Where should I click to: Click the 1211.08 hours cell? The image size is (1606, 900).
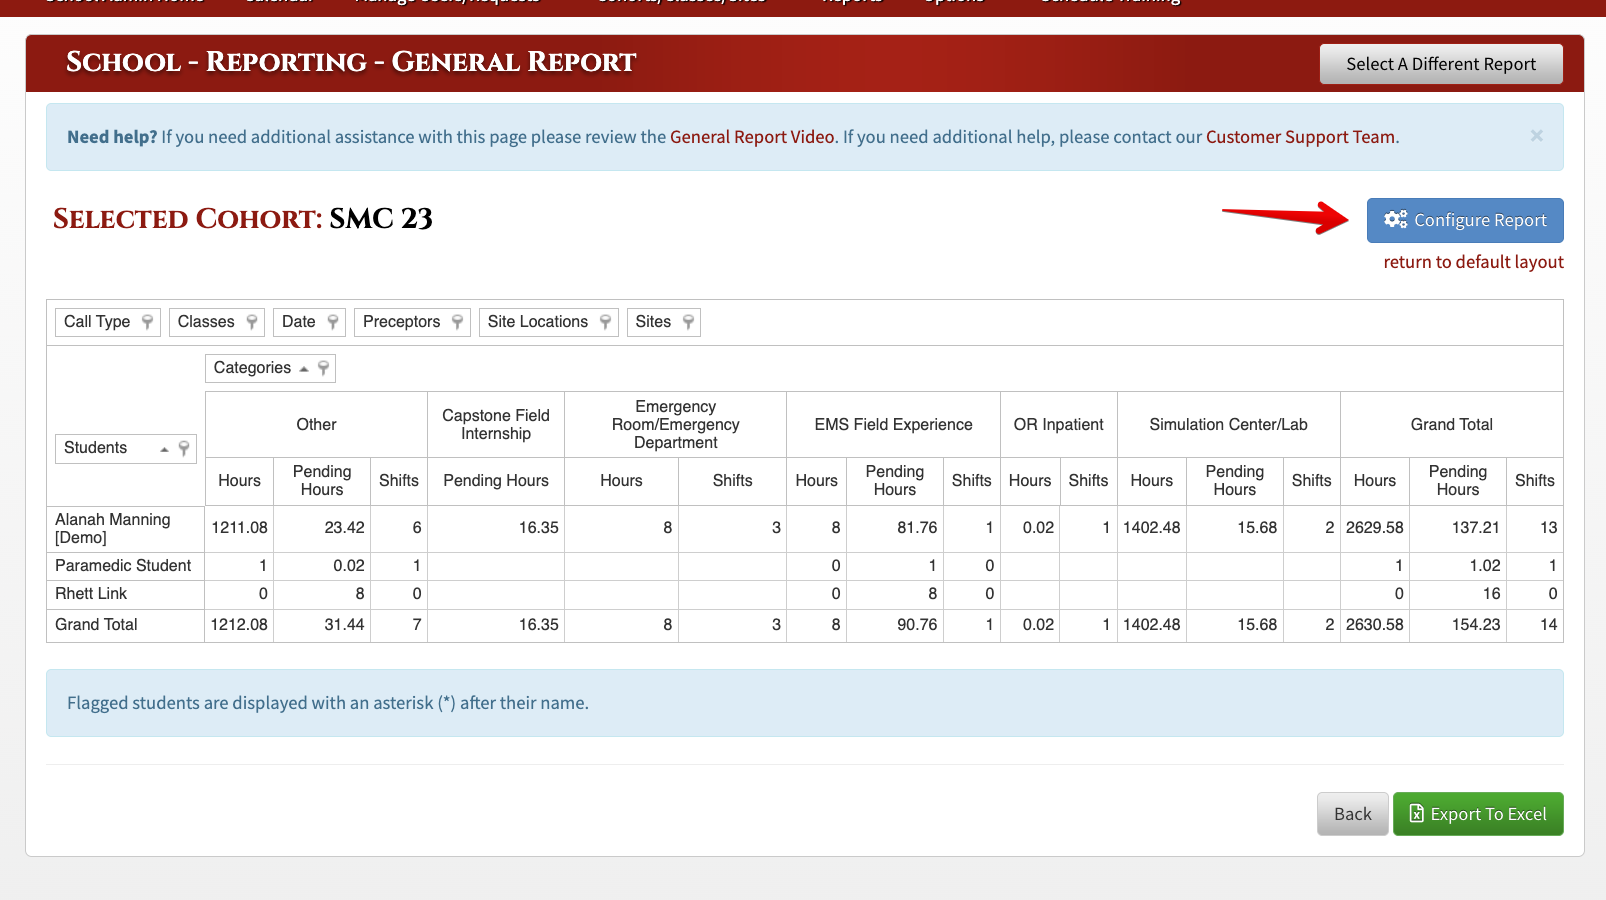239,528
